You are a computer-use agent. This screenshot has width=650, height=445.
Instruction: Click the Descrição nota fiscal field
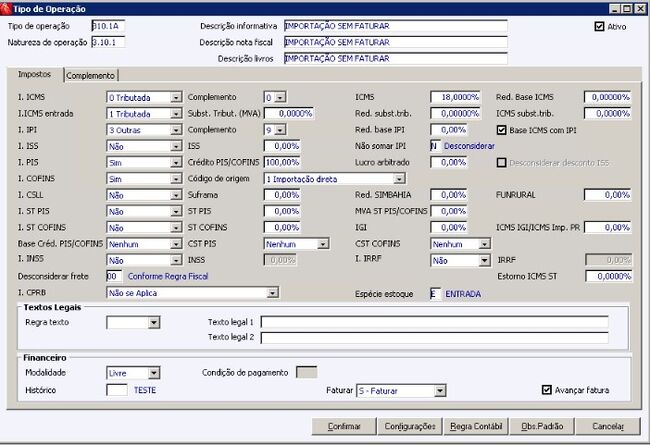395,42
